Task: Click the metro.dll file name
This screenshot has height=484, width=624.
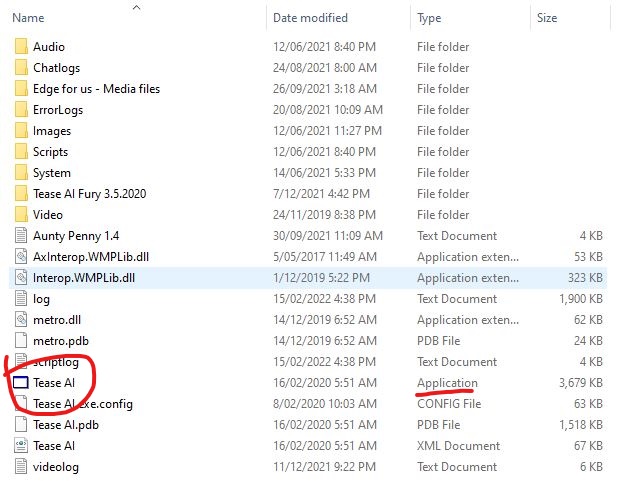Action: pos(57,320)
